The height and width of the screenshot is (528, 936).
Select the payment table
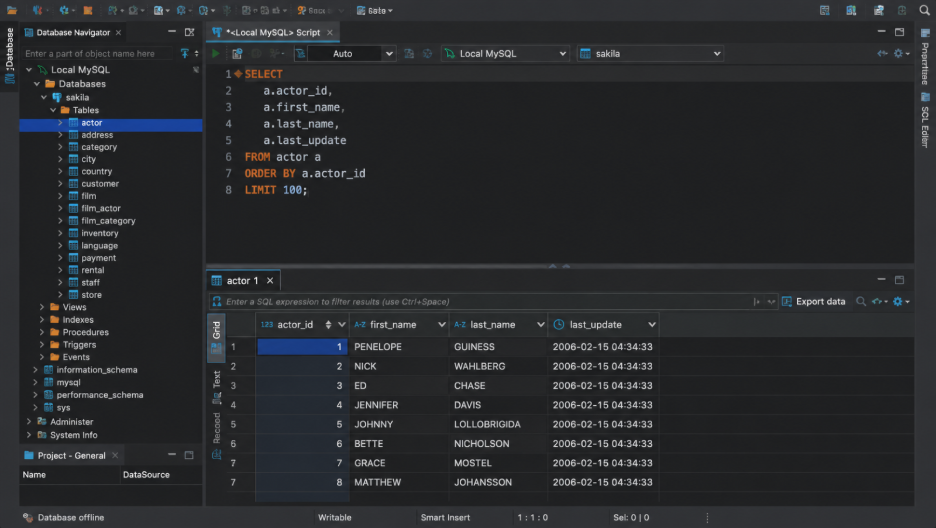click(x=98, y=258)
